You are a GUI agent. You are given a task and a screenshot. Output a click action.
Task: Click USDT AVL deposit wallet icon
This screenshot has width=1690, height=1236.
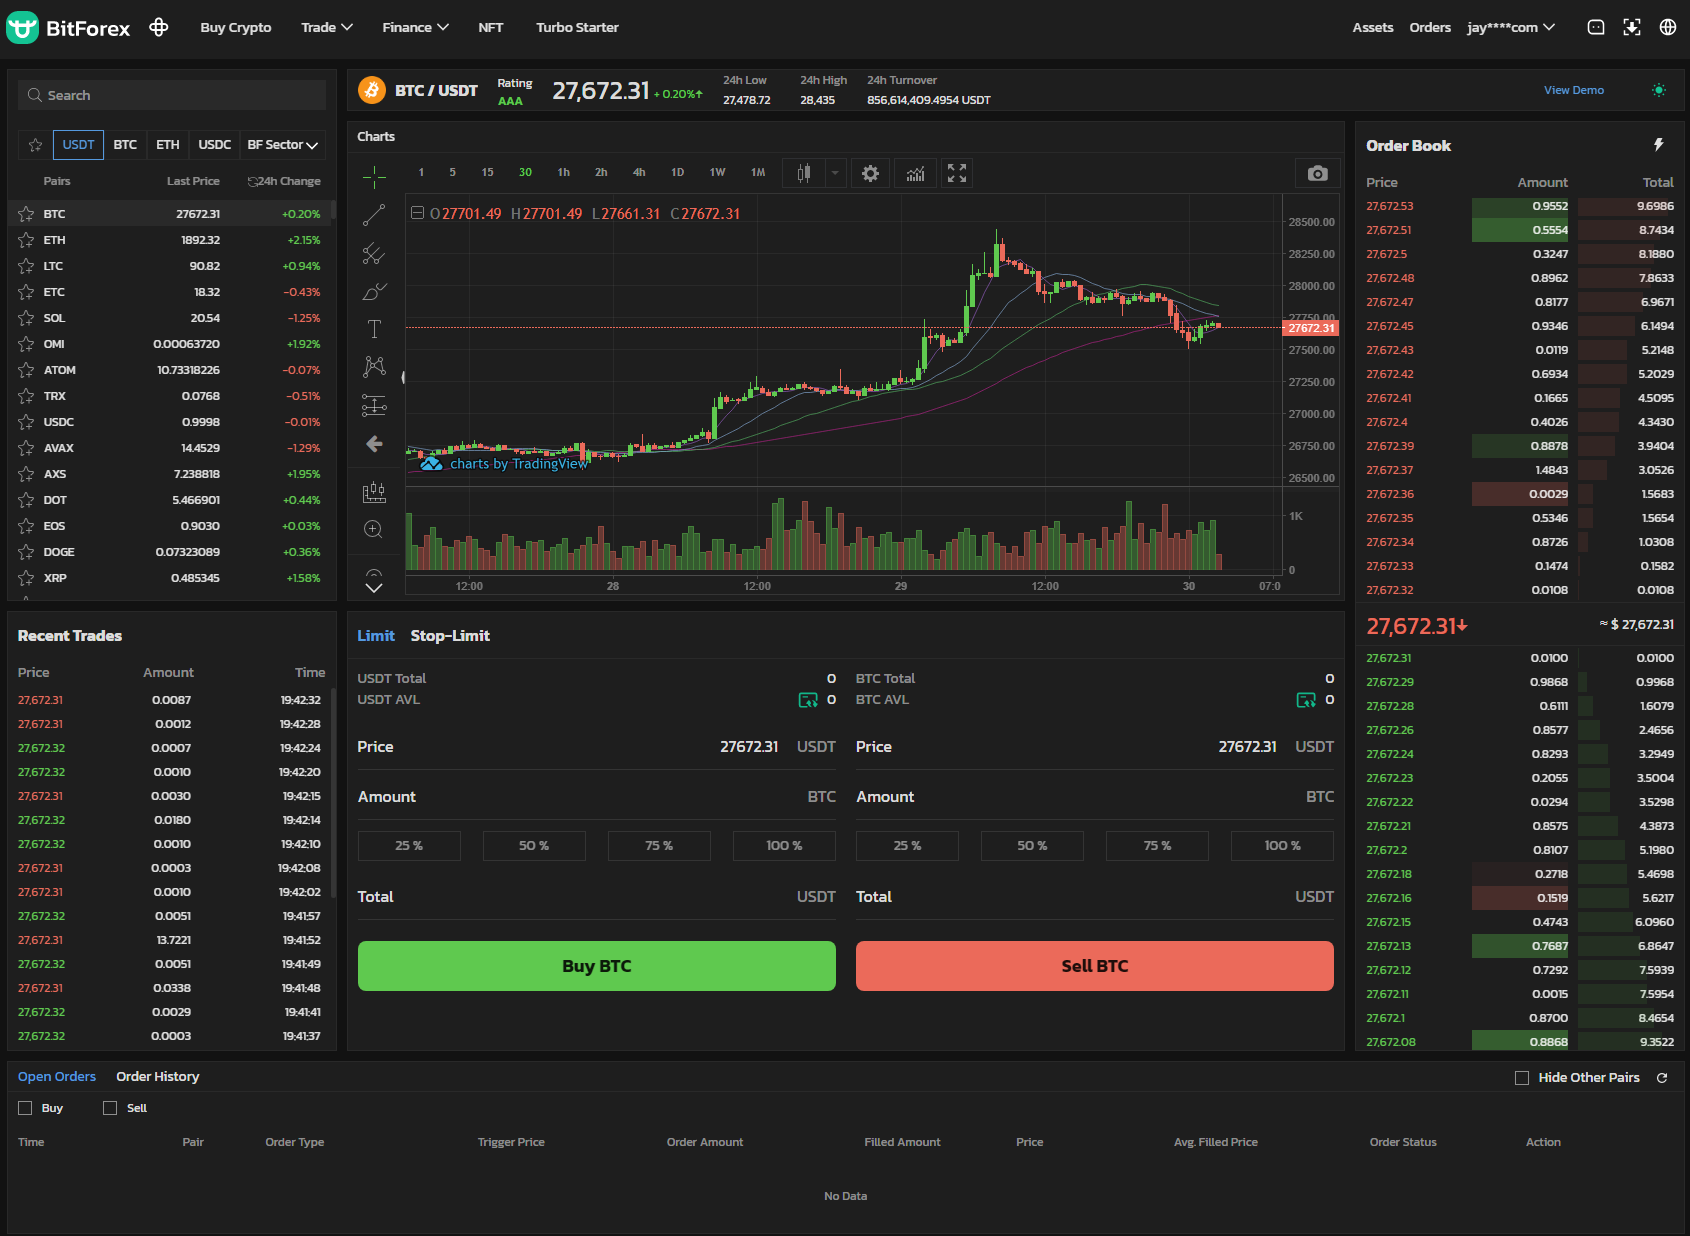808,700
